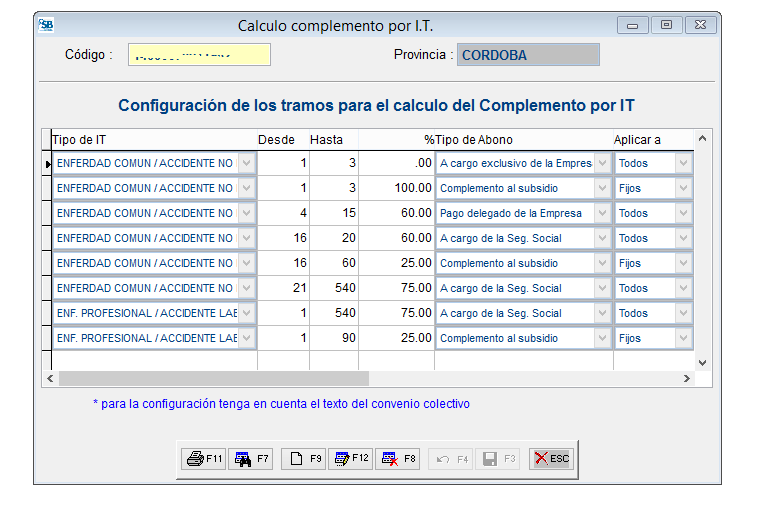Open Aplicar a 'Fijos' dropdown in 16 to 60 row
Image resolution: width=759 pixels, height=513 pixels.
(x=683, y=263)
